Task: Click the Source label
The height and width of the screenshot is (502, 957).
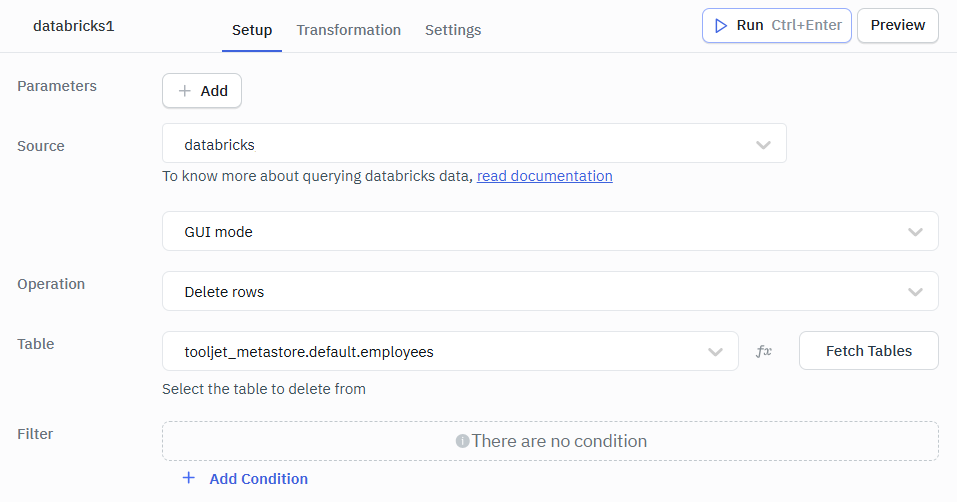Action: tap(41, 146)
